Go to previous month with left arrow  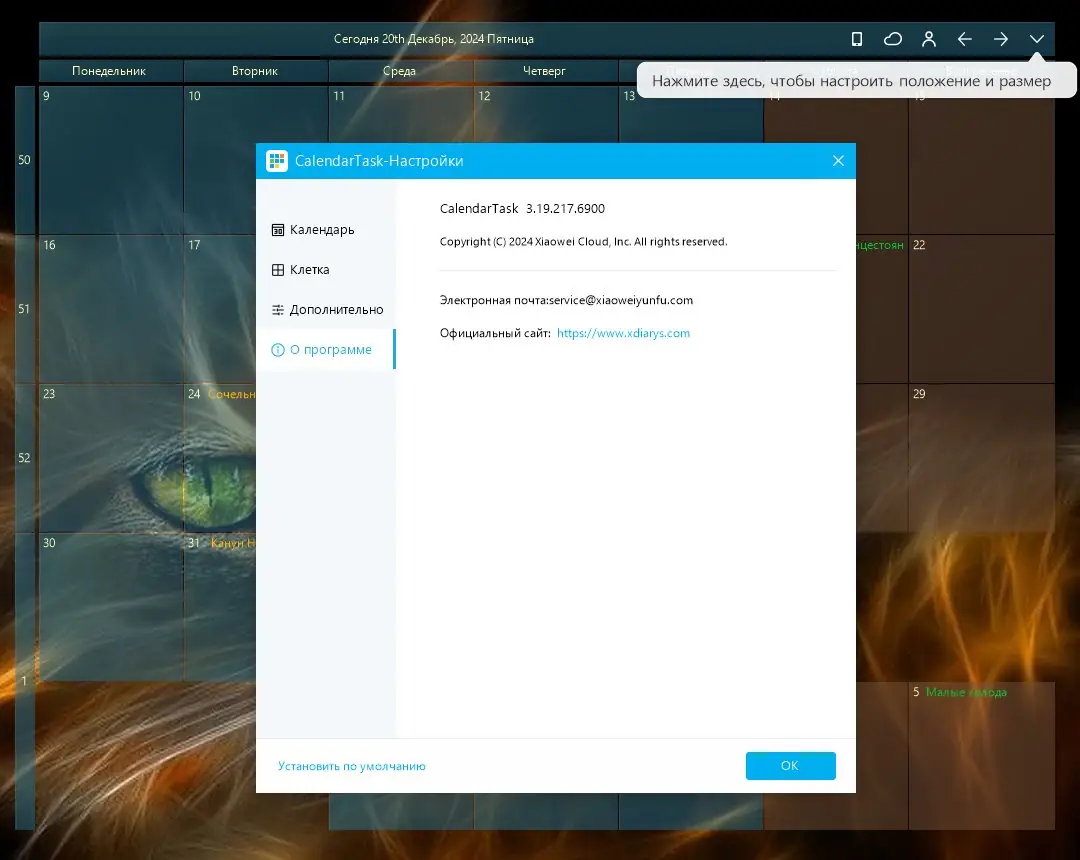[964, 39]
